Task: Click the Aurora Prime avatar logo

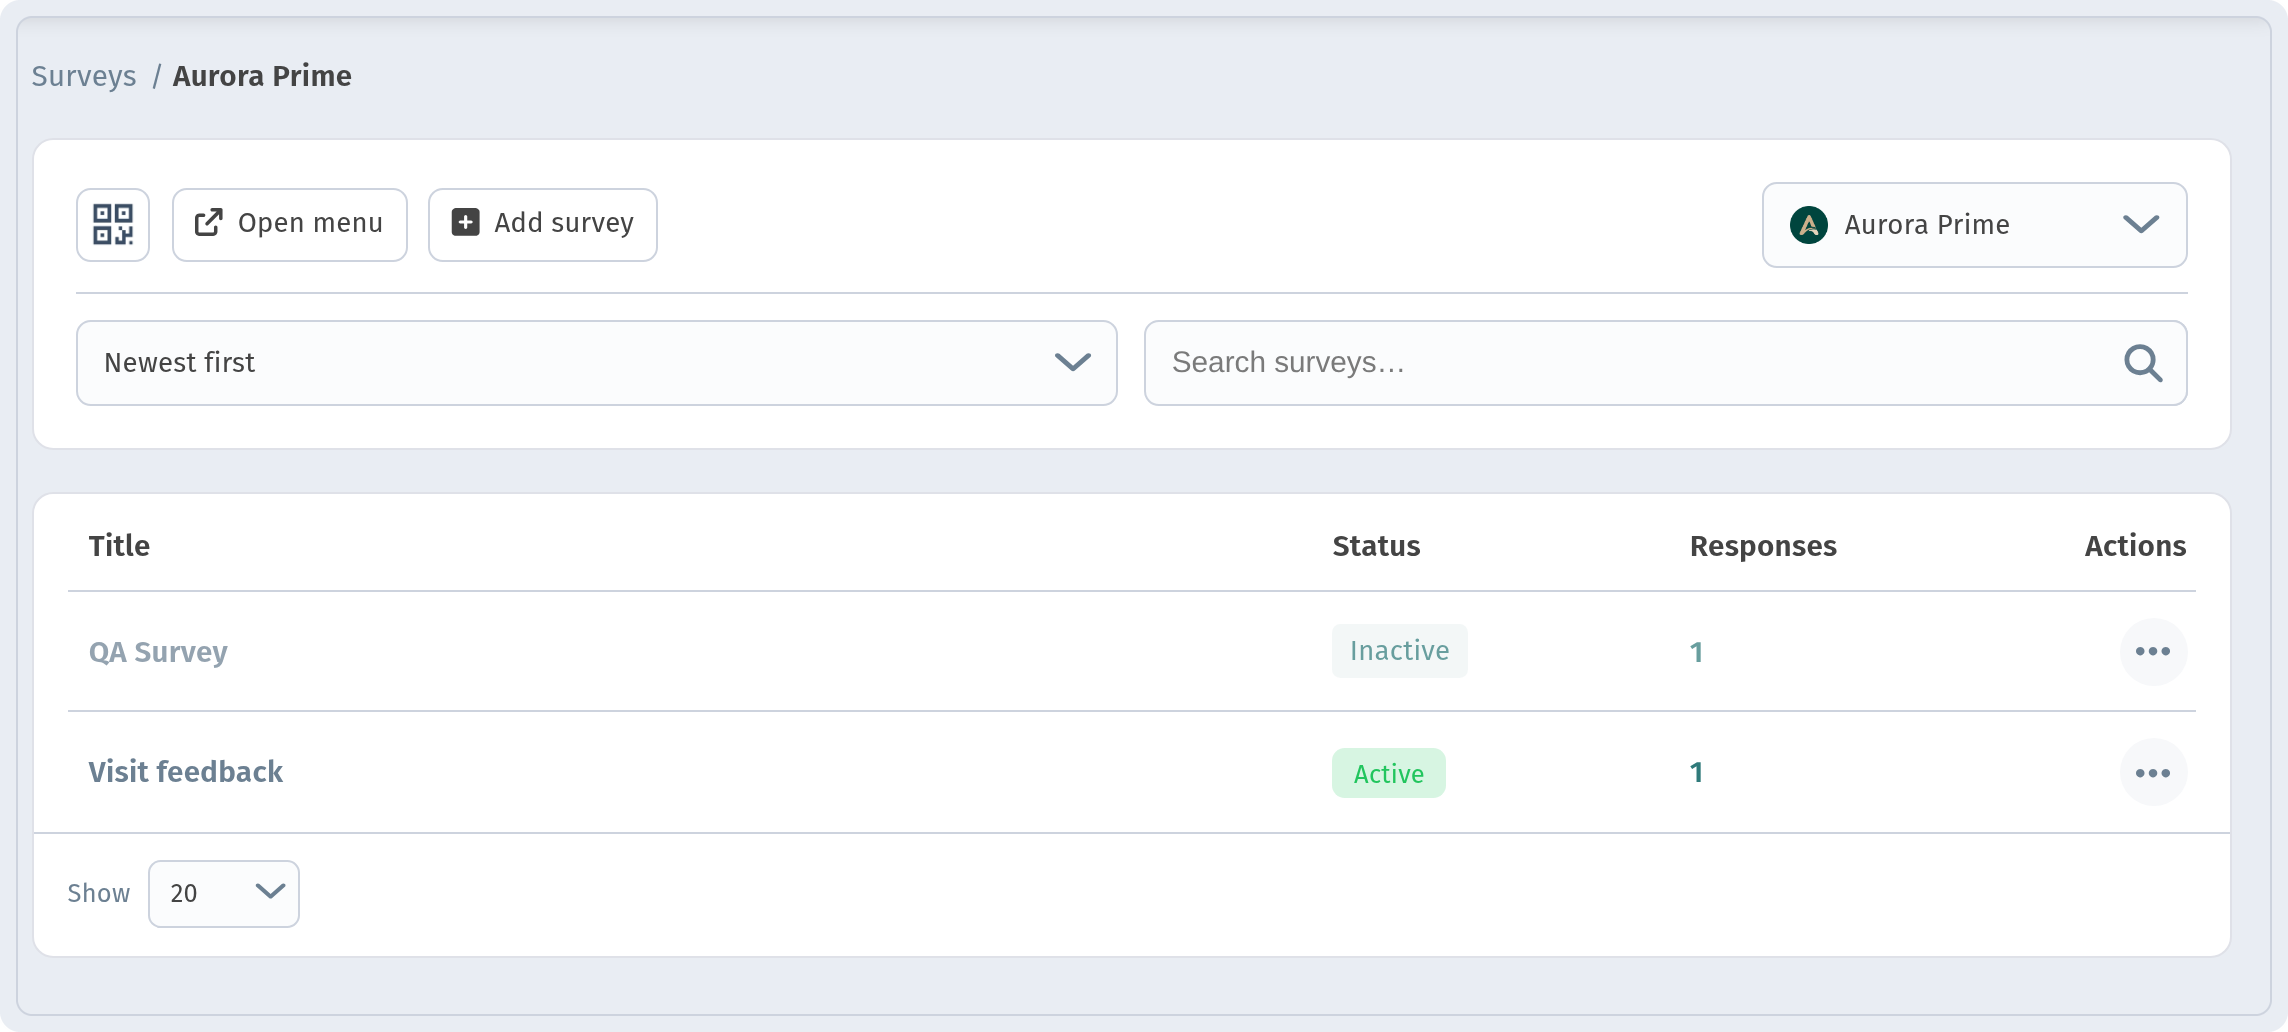Action: (1809, 225)
